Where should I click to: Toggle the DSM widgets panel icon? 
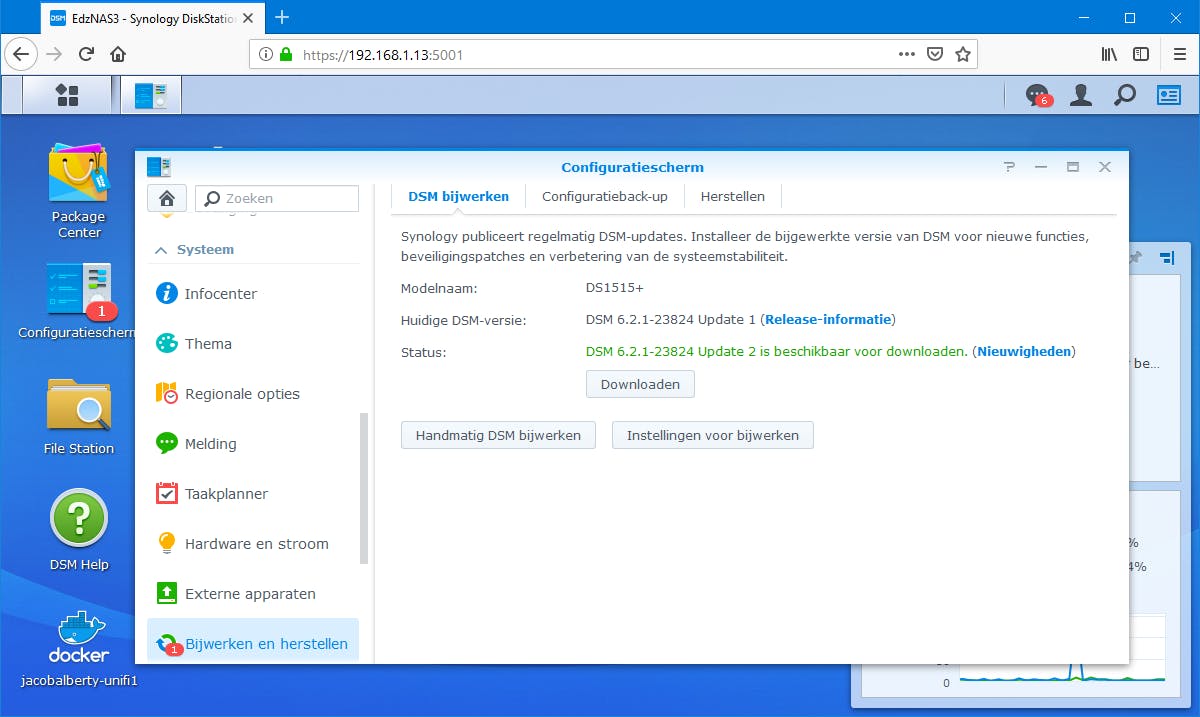1169,95
